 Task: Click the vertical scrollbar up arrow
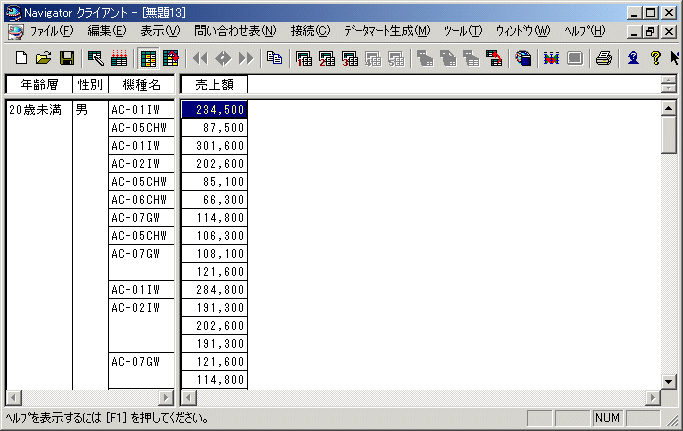coord(669,108)
